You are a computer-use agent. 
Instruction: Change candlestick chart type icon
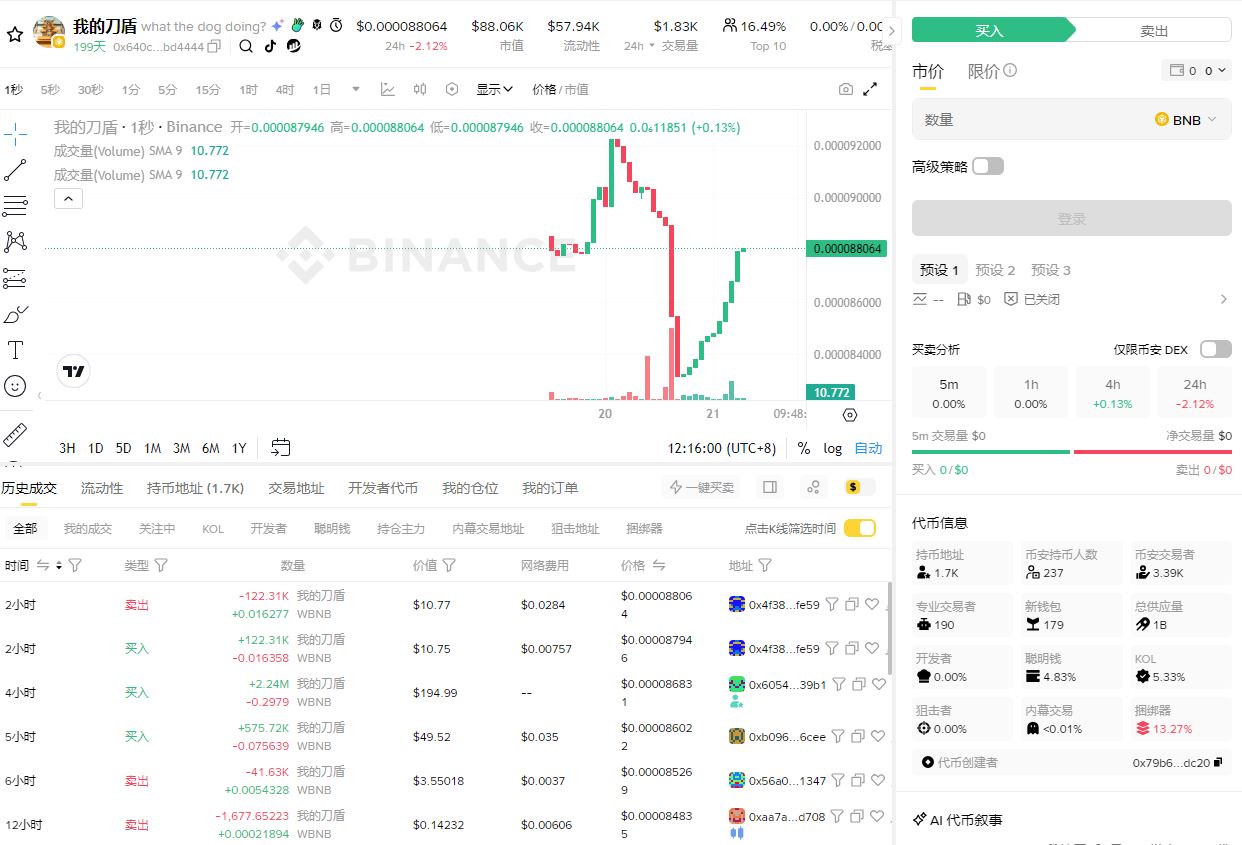click(420, 89)
